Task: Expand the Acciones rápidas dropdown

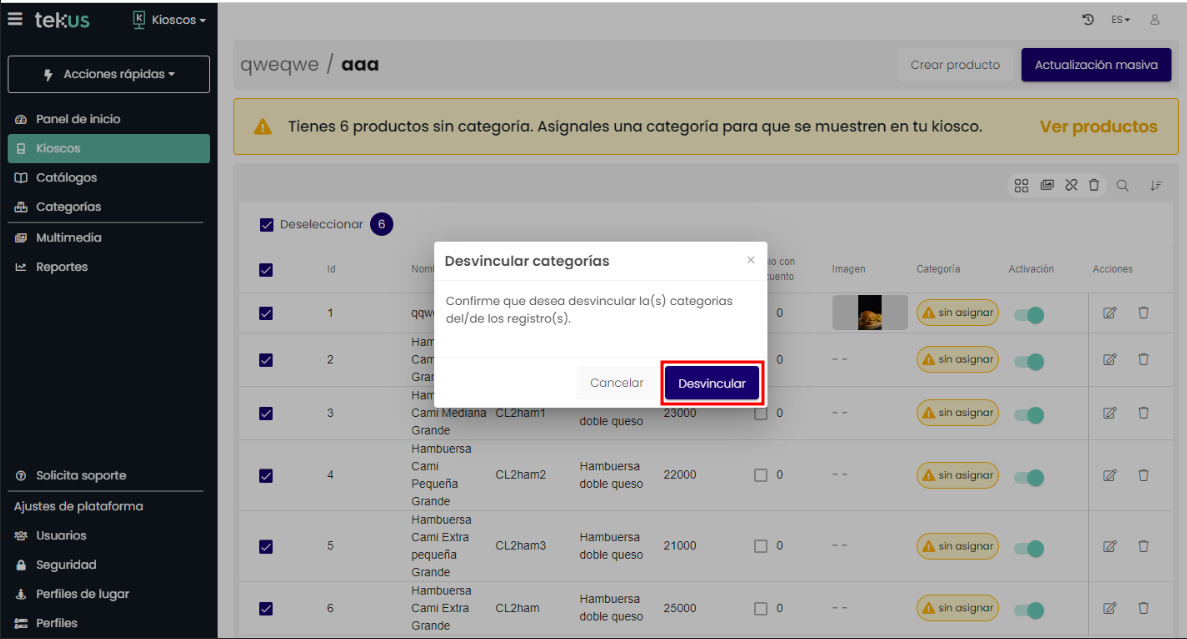Action: [109, 74]
